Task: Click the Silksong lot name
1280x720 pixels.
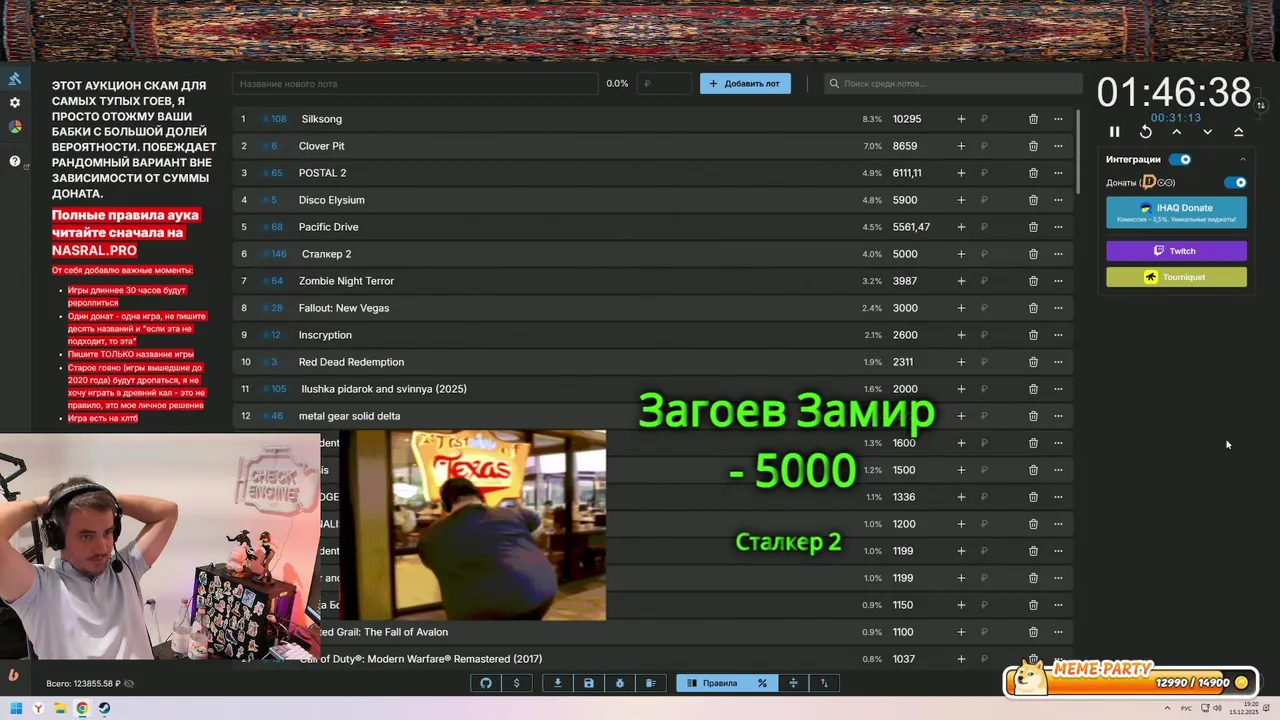Action: coord(321,119)
